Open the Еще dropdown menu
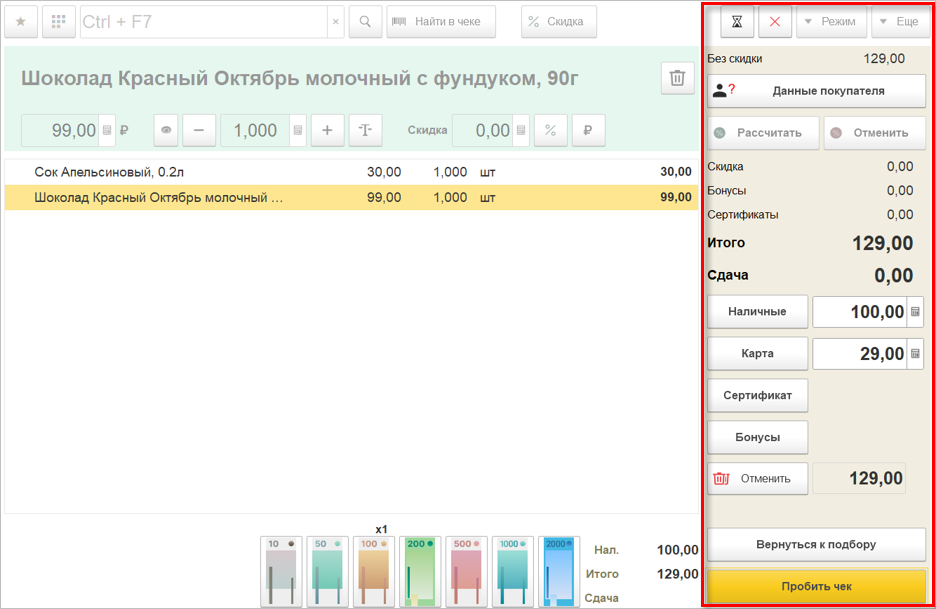Viewport: 936px width, 609px height. [900, 21]
